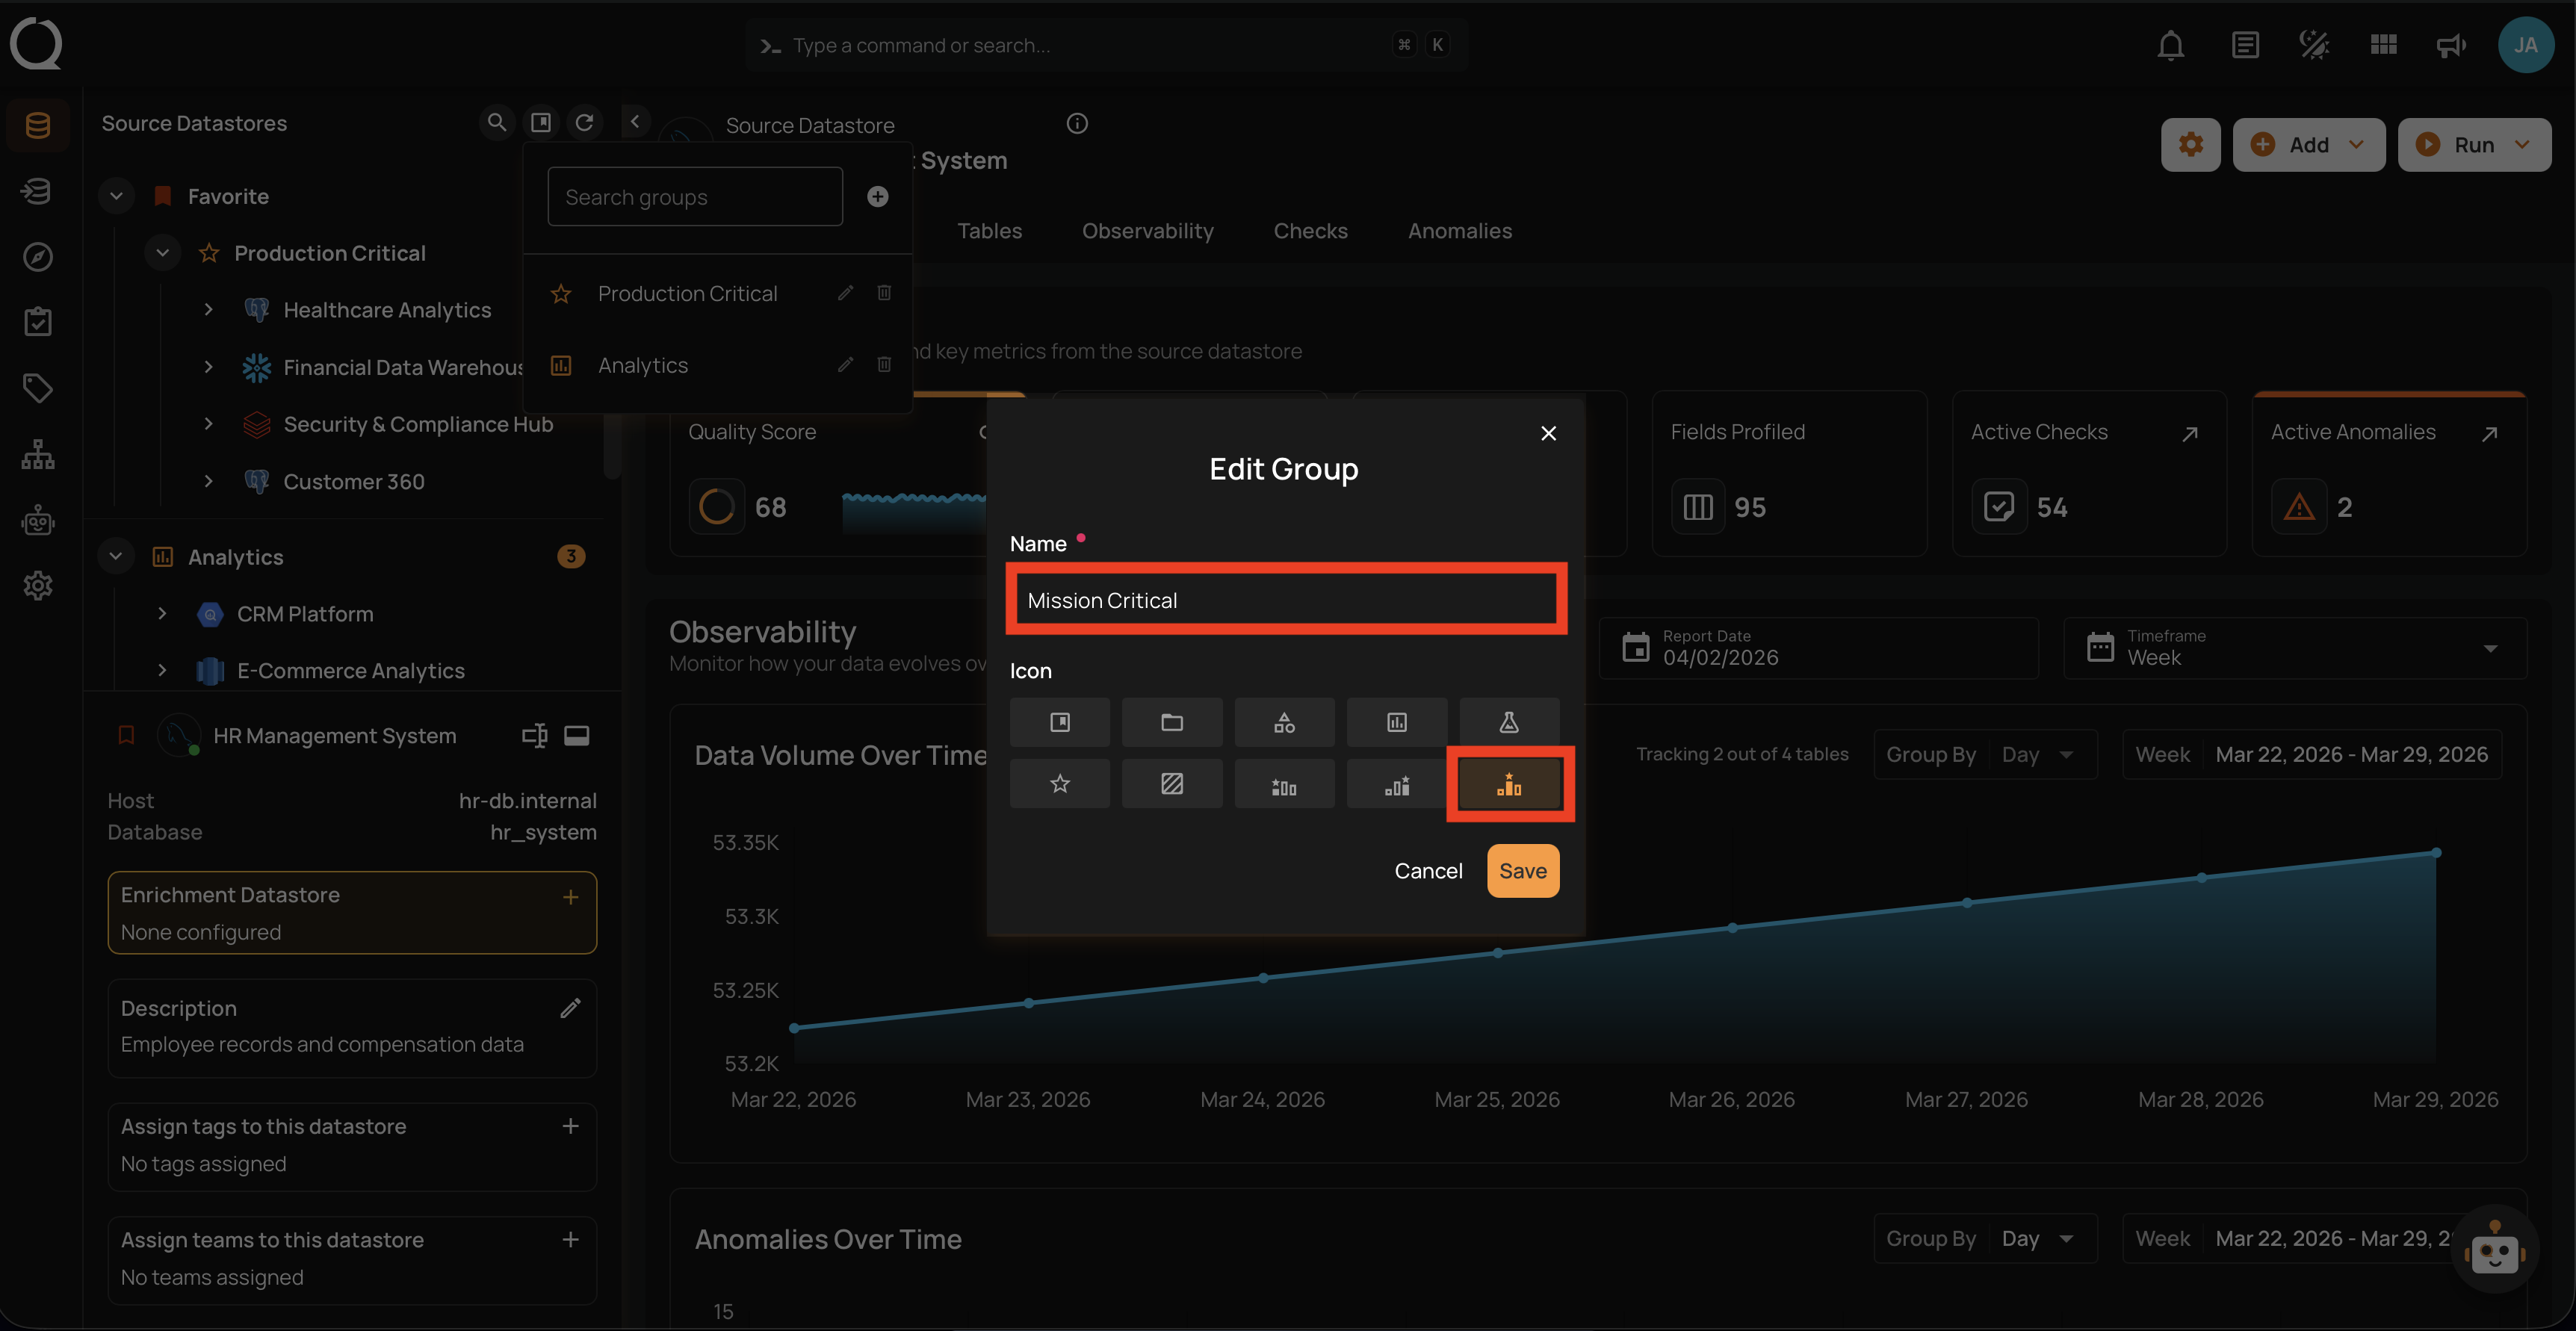Viewport: 2576px width, 1331px height.
Task: Save the edited group
Action: 1522,871
